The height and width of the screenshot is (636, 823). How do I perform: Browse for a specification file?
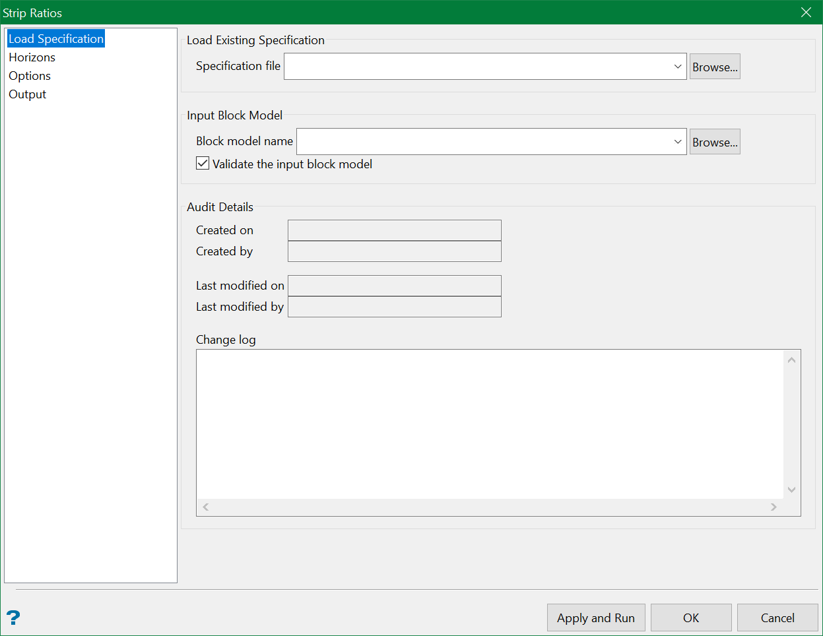click(x=714, y=67)
